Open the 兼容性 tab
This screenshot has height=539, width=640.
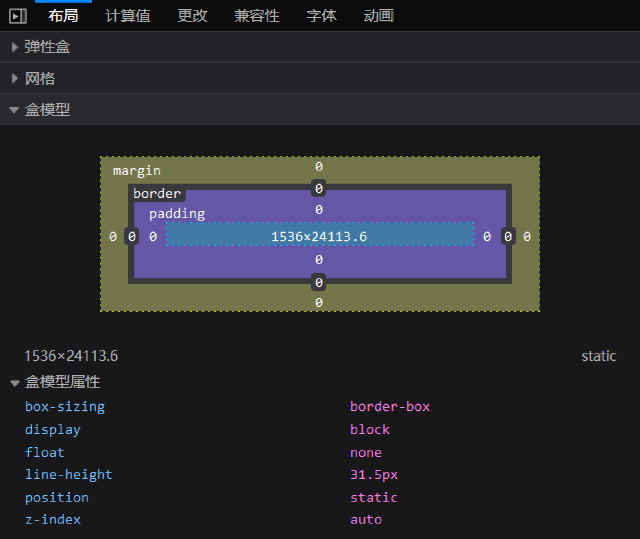click(x=257, y=15)
